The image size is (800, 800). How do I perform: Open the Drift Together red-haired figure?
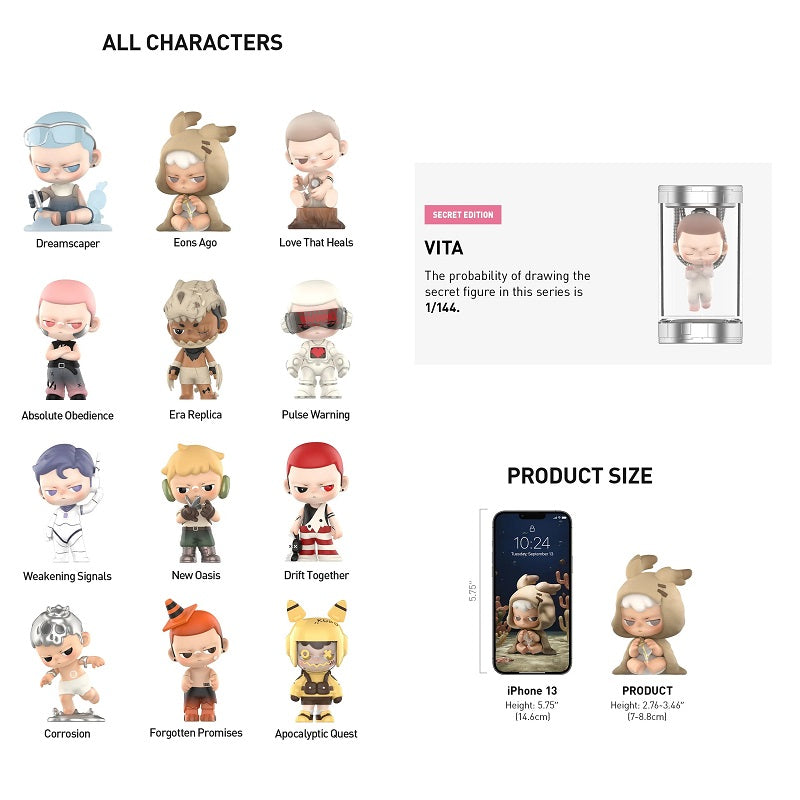click(316, 502)
